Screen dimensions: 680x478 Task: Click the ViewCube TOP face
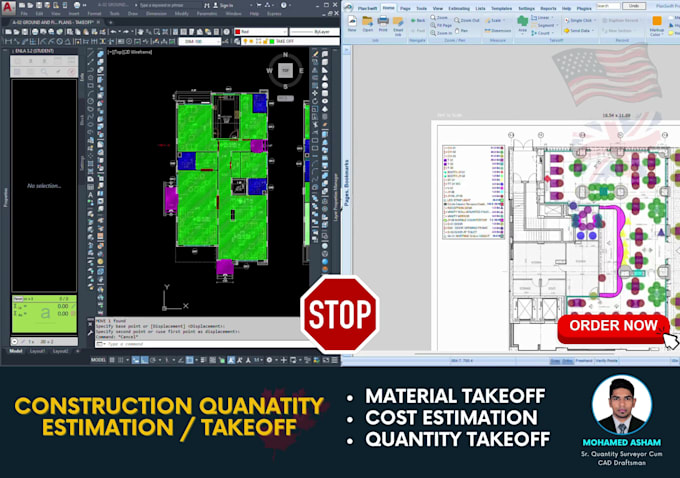(x=285, y=70)
